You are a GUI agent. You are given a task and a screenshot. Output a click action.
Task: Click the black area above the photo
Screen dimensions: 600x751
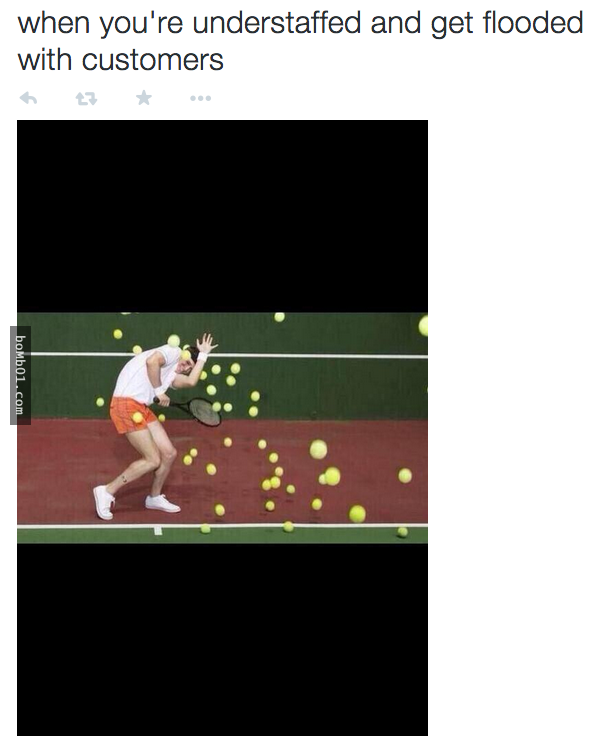coord(222,216)
